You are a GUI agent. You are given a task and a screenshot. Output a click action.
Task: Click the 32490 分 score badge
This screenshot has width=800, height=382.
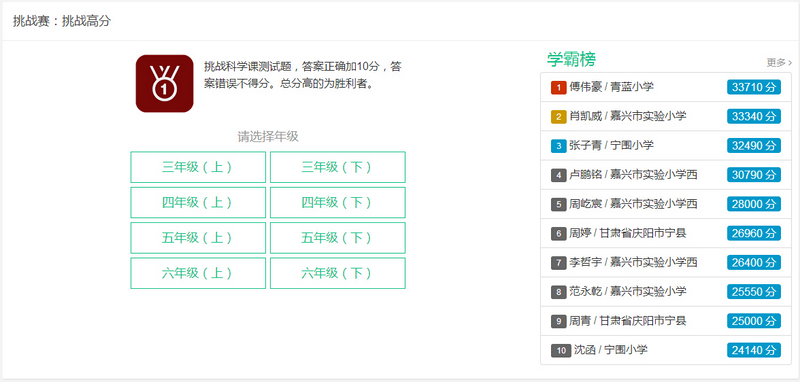point(754,145)
